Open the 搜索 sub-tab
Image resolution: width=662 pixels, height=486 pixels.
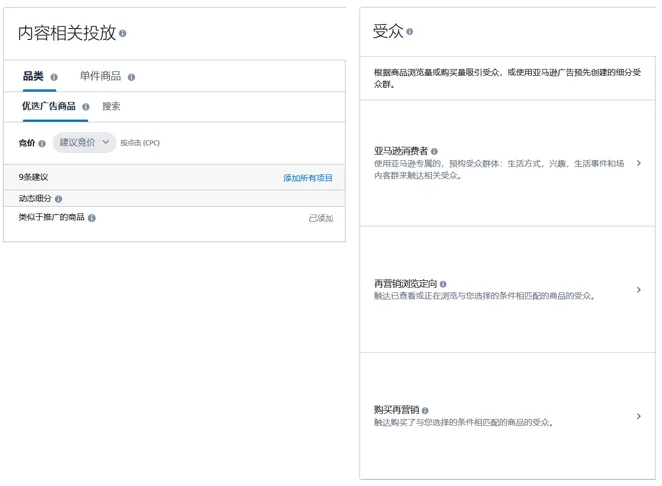[x=111, y=106]
